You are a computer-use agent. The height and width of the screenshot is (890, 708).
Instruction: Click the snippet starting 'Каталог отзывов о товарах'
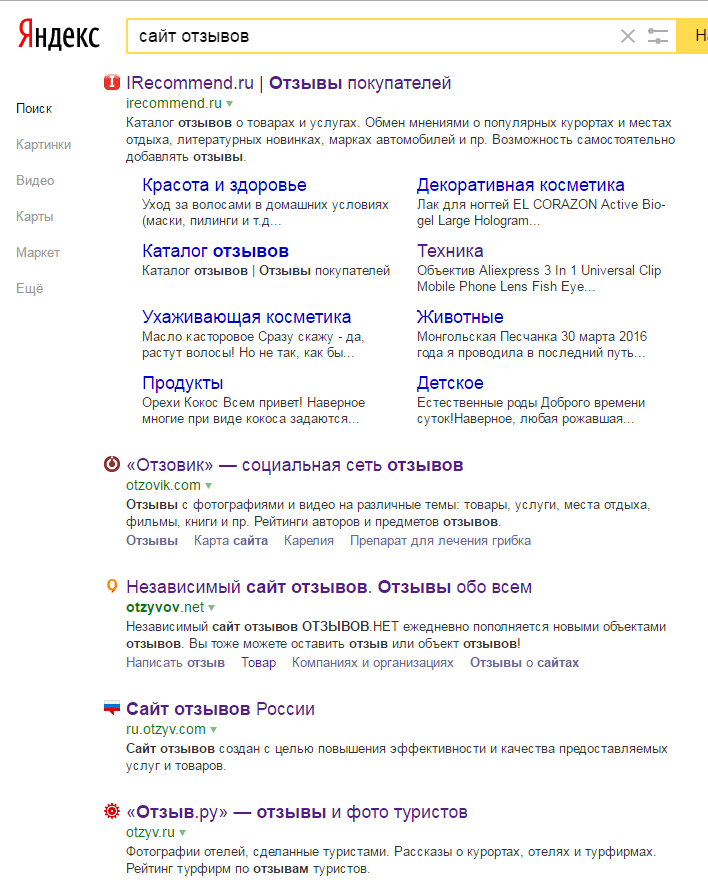(x=400, y=140)
